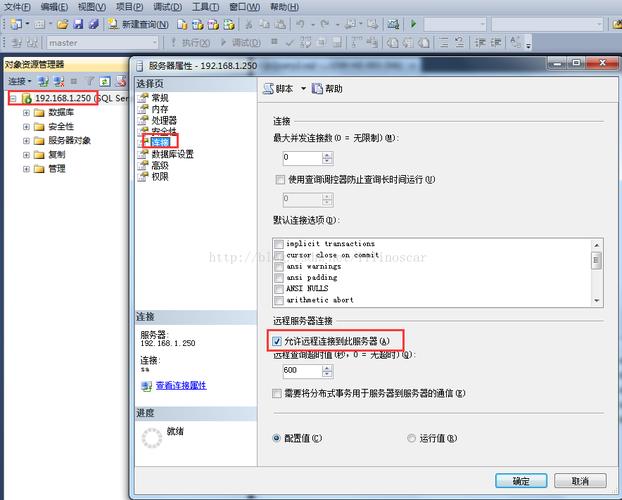Image resolution: width=622 pixels, height=500 pixels.
Task: Click the 确定 button
Action: 521,481
